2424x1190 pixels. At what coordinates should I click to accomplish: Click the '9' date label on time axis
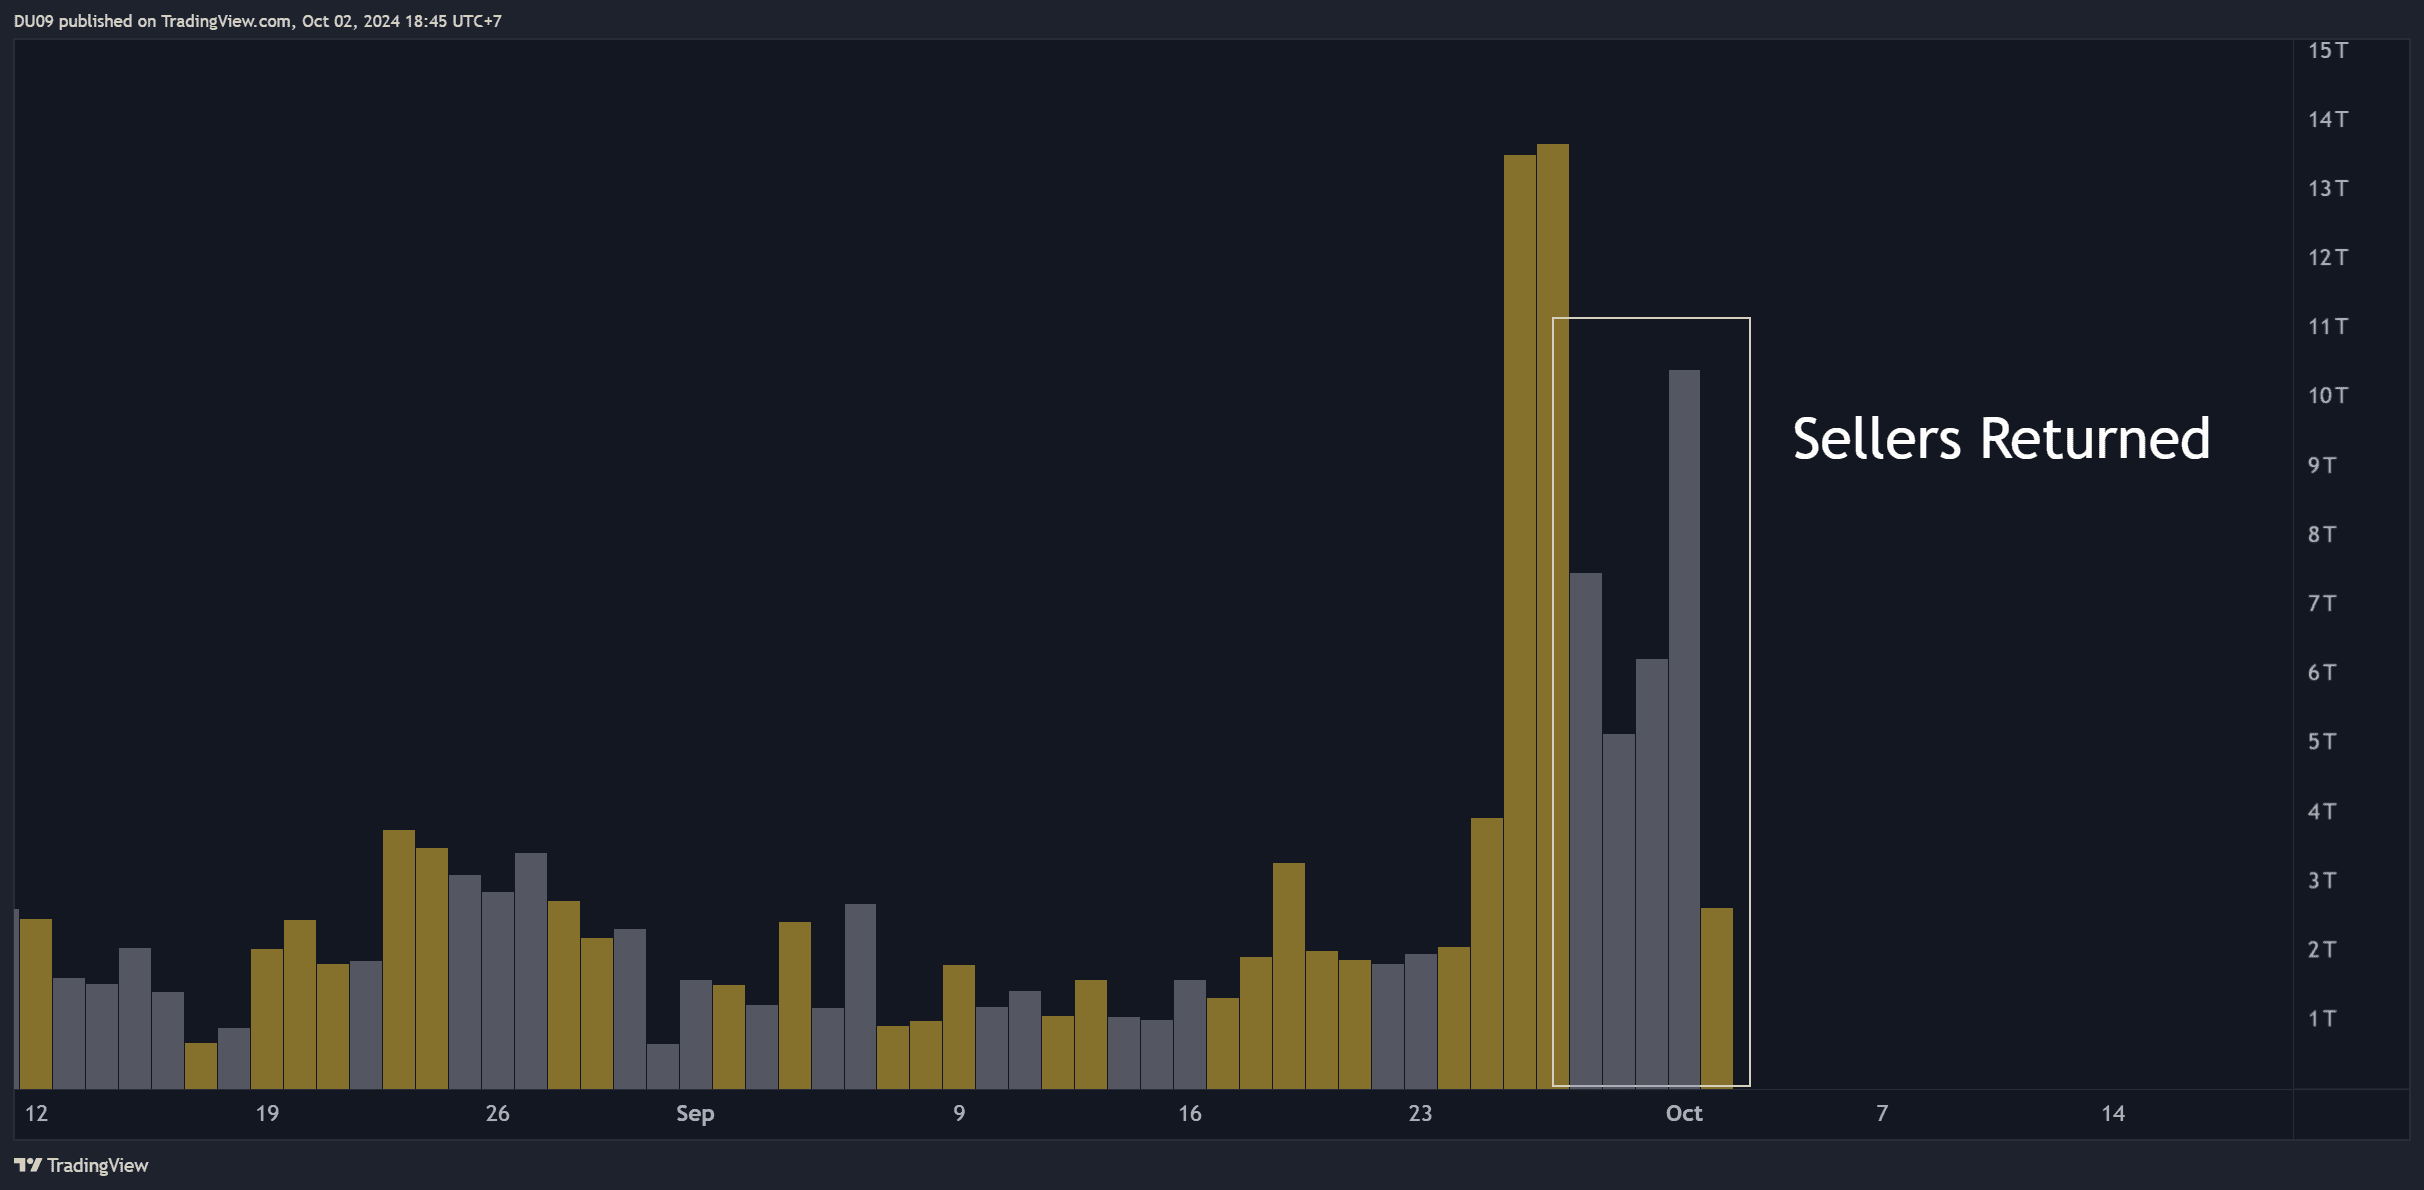pos(959,1113)
